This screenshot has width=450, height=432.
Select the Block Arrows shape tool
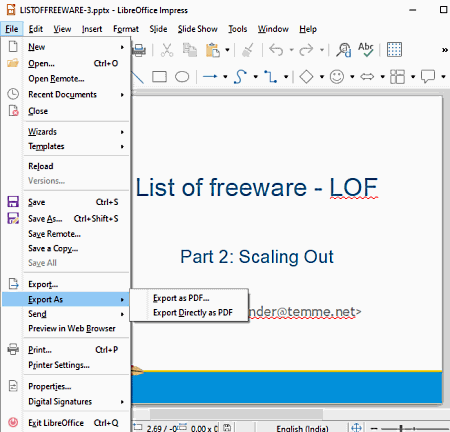(367, 77)
